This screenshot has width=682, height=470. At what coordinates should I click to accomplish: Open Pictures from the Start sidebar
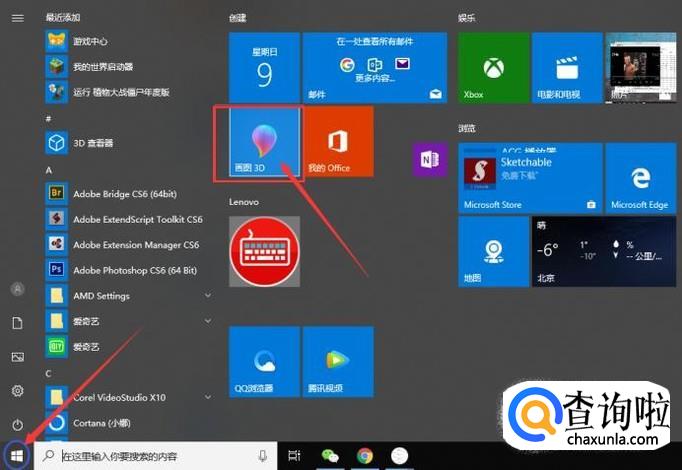point(17,357)
